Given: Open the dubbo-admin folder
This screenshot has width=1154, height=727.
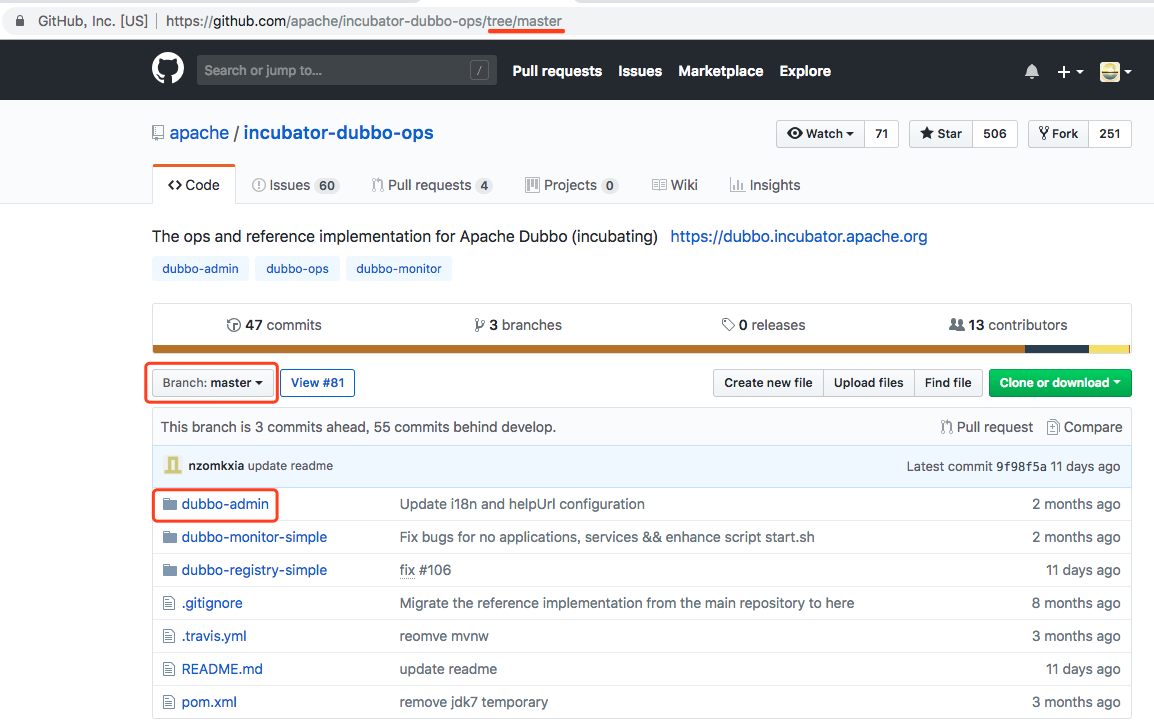Looking at the screenshot, I should coord(225,504).
